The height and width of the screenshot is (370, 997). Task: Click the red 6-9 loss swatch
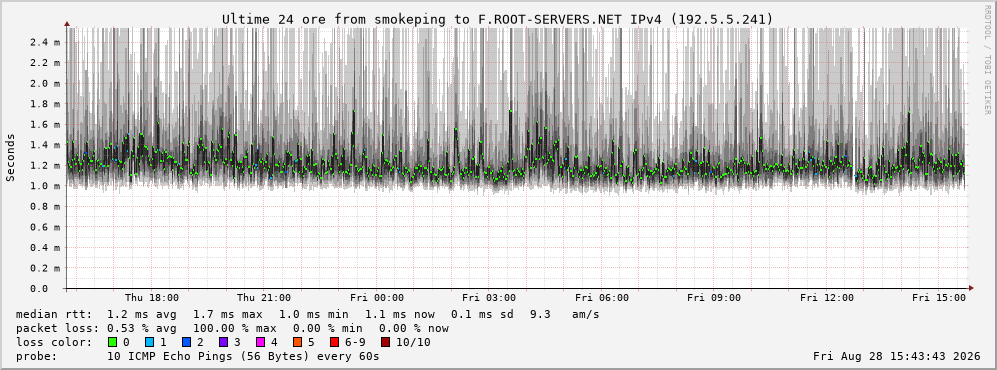click(x=334, y=342)
